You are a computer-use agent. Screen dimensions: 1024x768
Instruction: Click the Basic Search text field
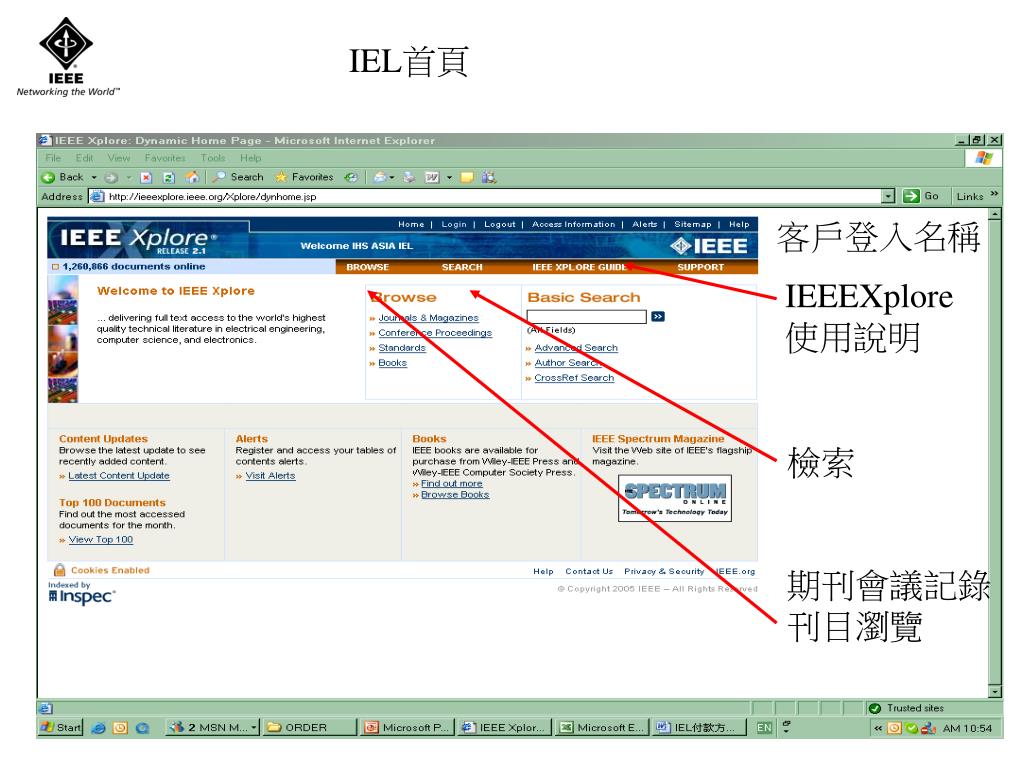(x=586, y=317)
